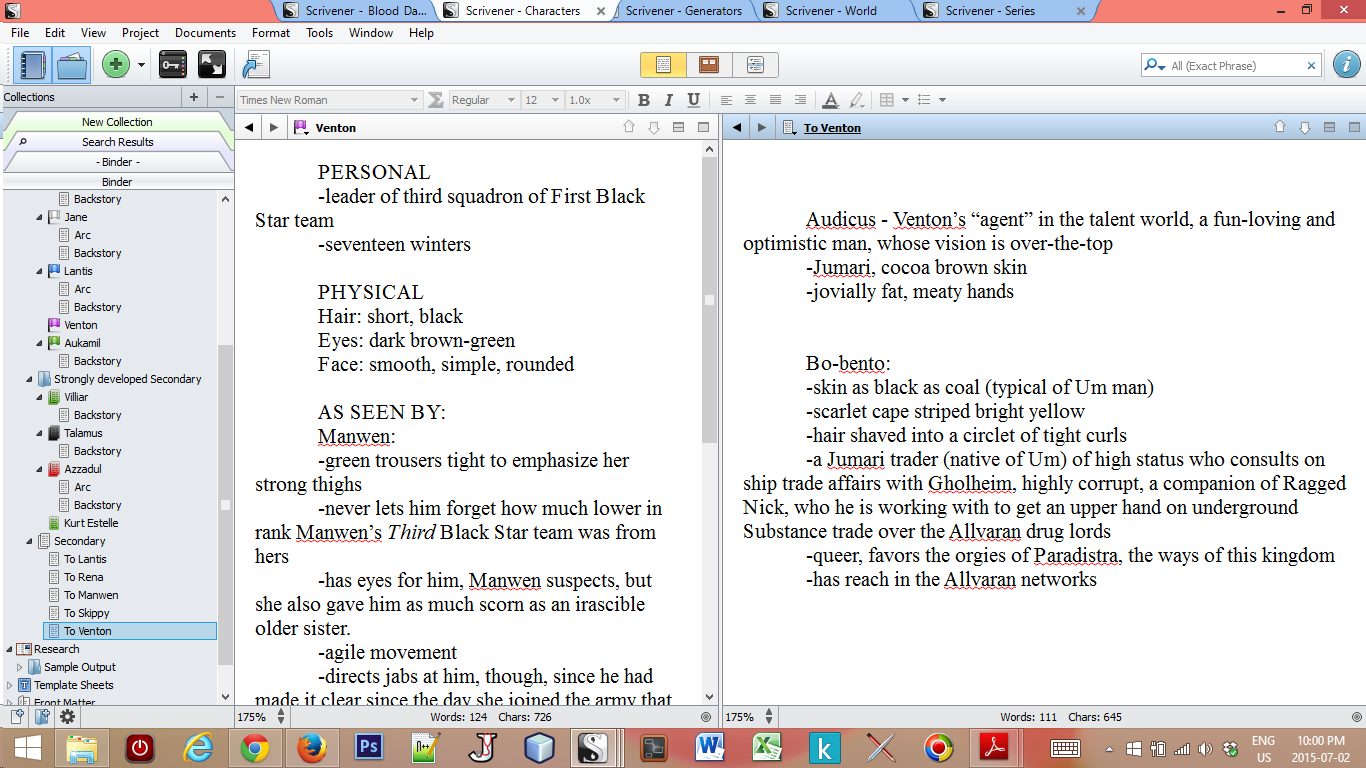Open Firefox from the taskbar

[x=312, y=747]
